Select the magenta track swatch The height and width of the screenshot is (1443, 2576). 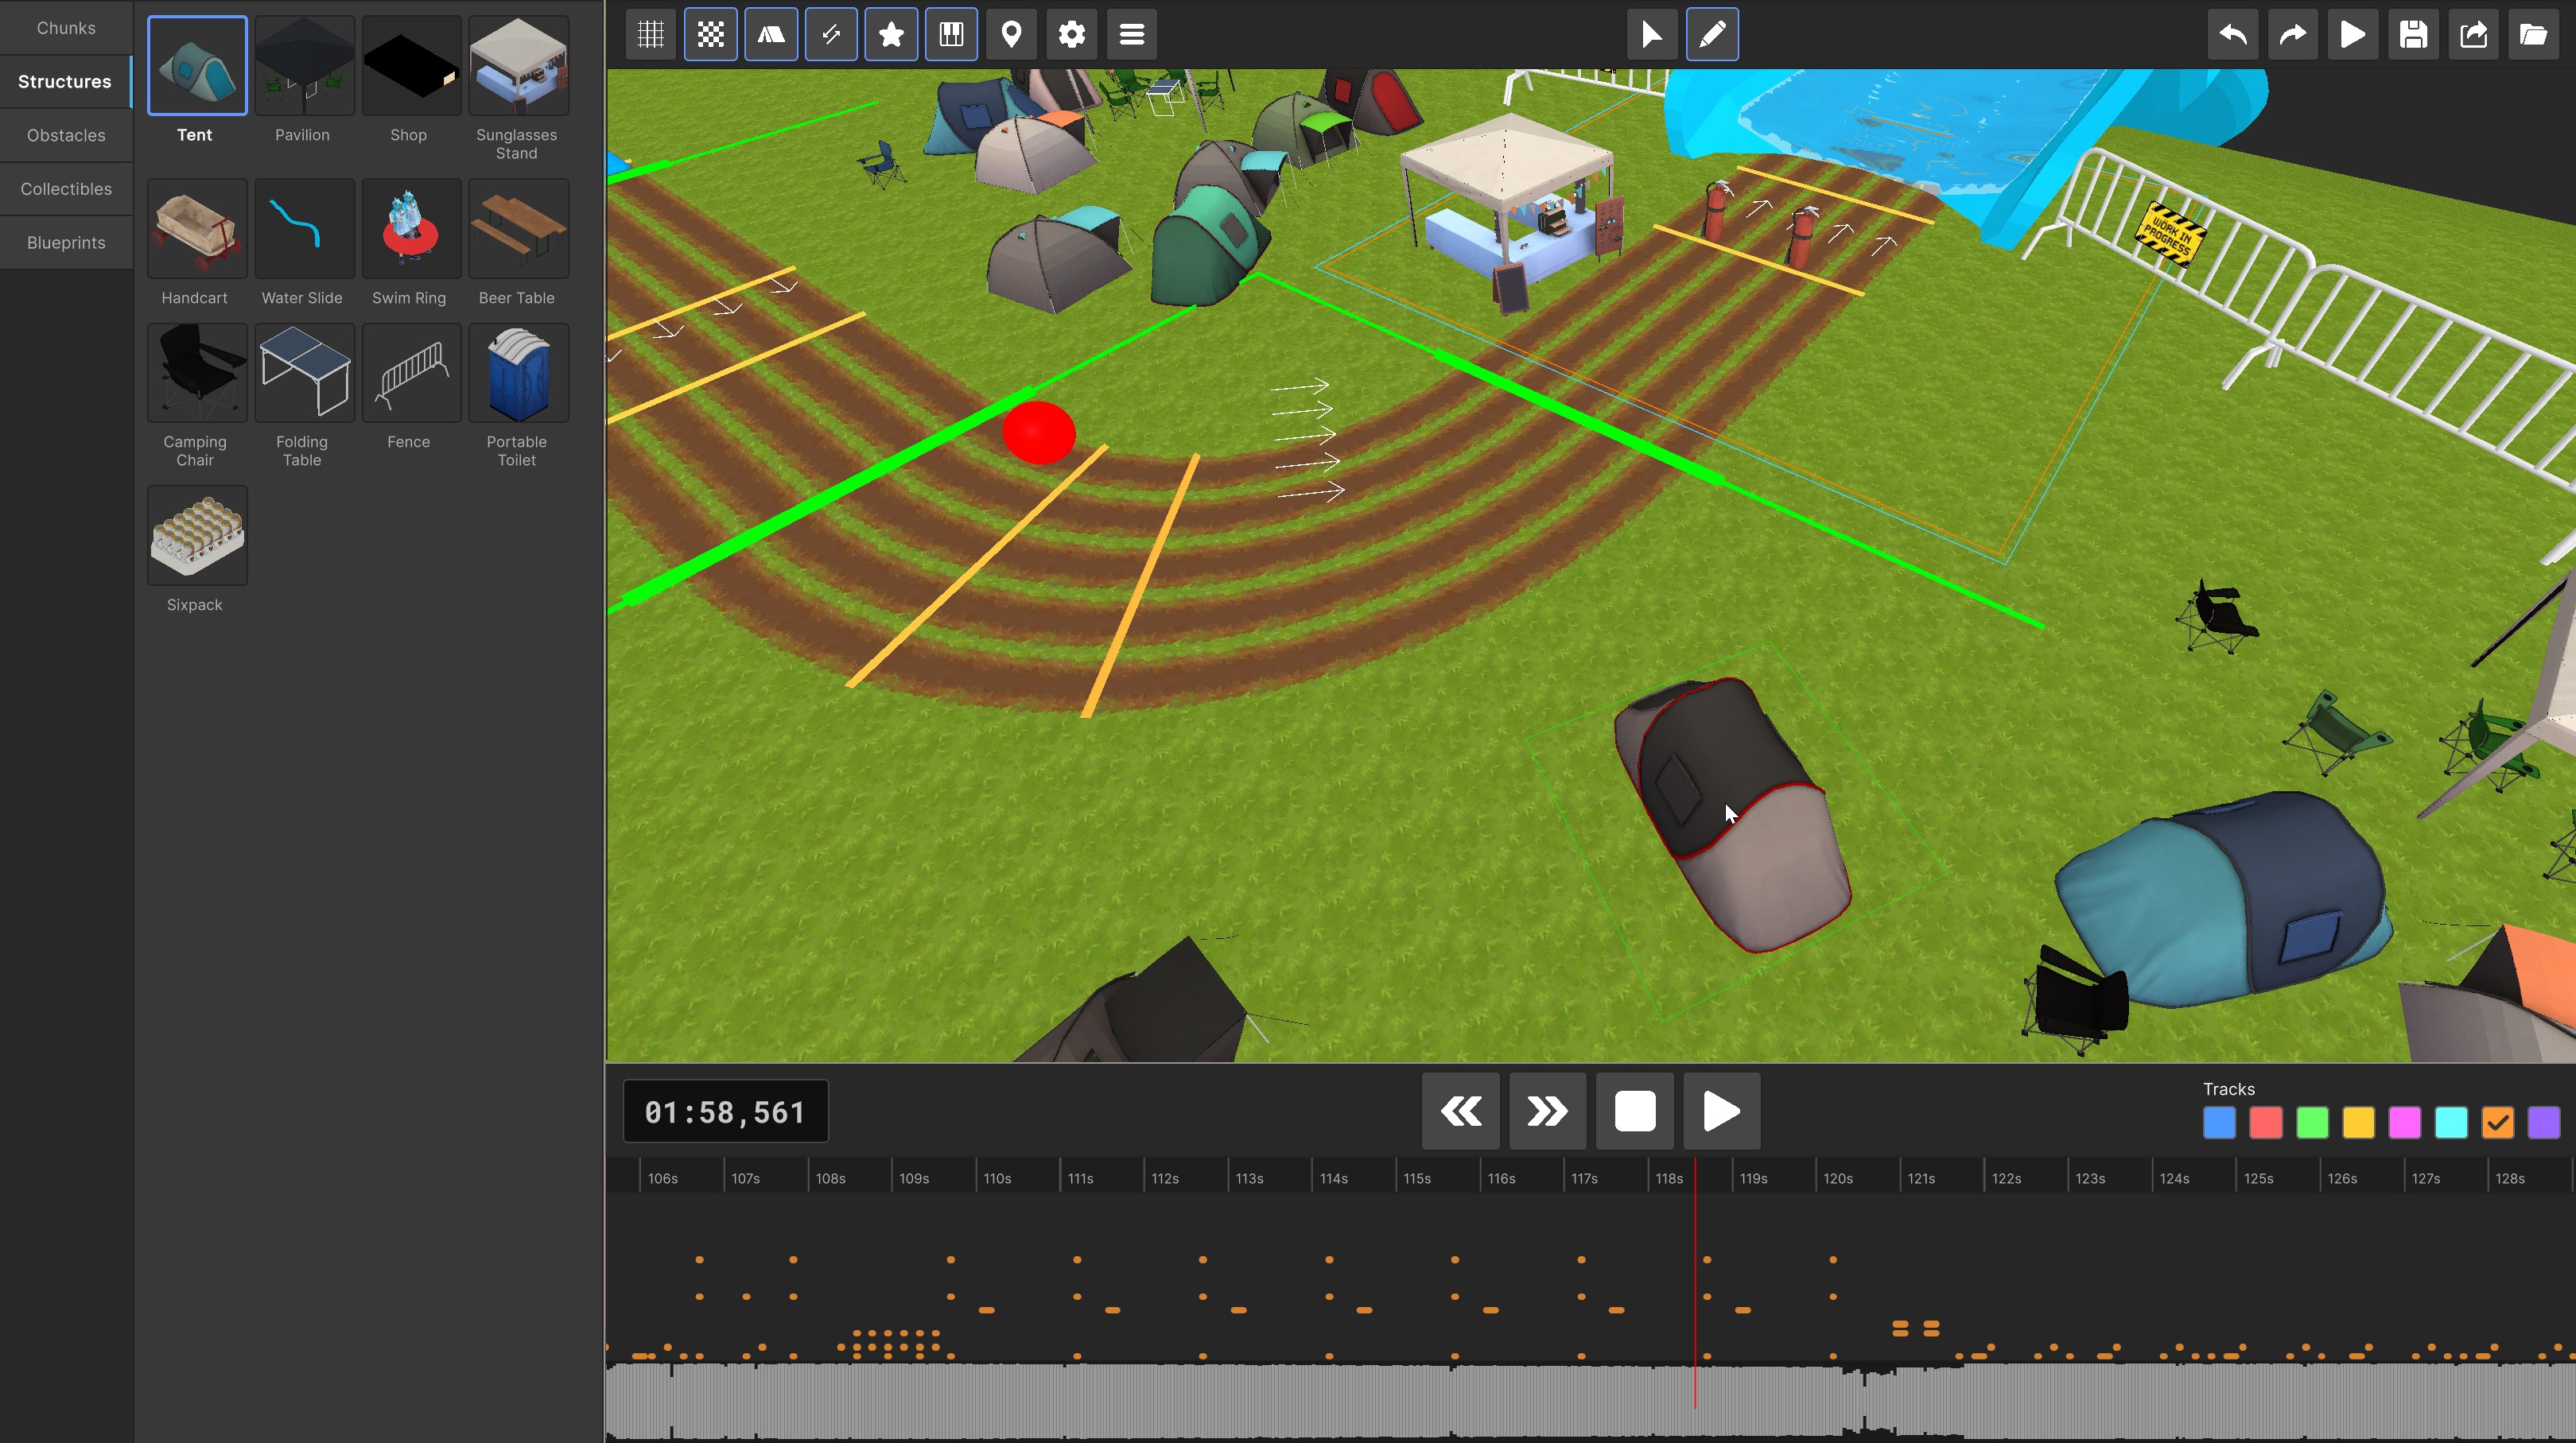tap(2405, 1123)
